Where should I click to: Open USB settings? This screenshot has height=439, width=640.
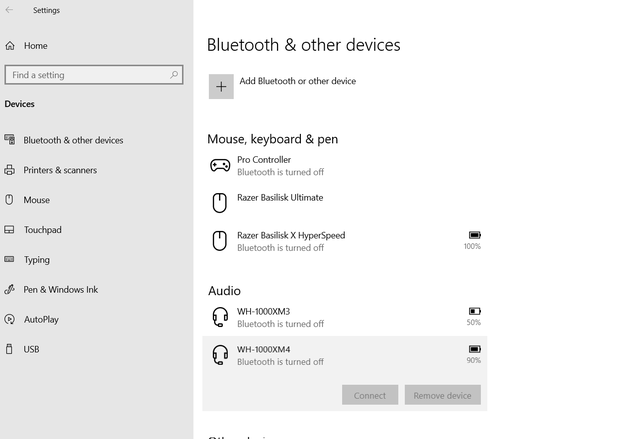[x=31, y=349]
